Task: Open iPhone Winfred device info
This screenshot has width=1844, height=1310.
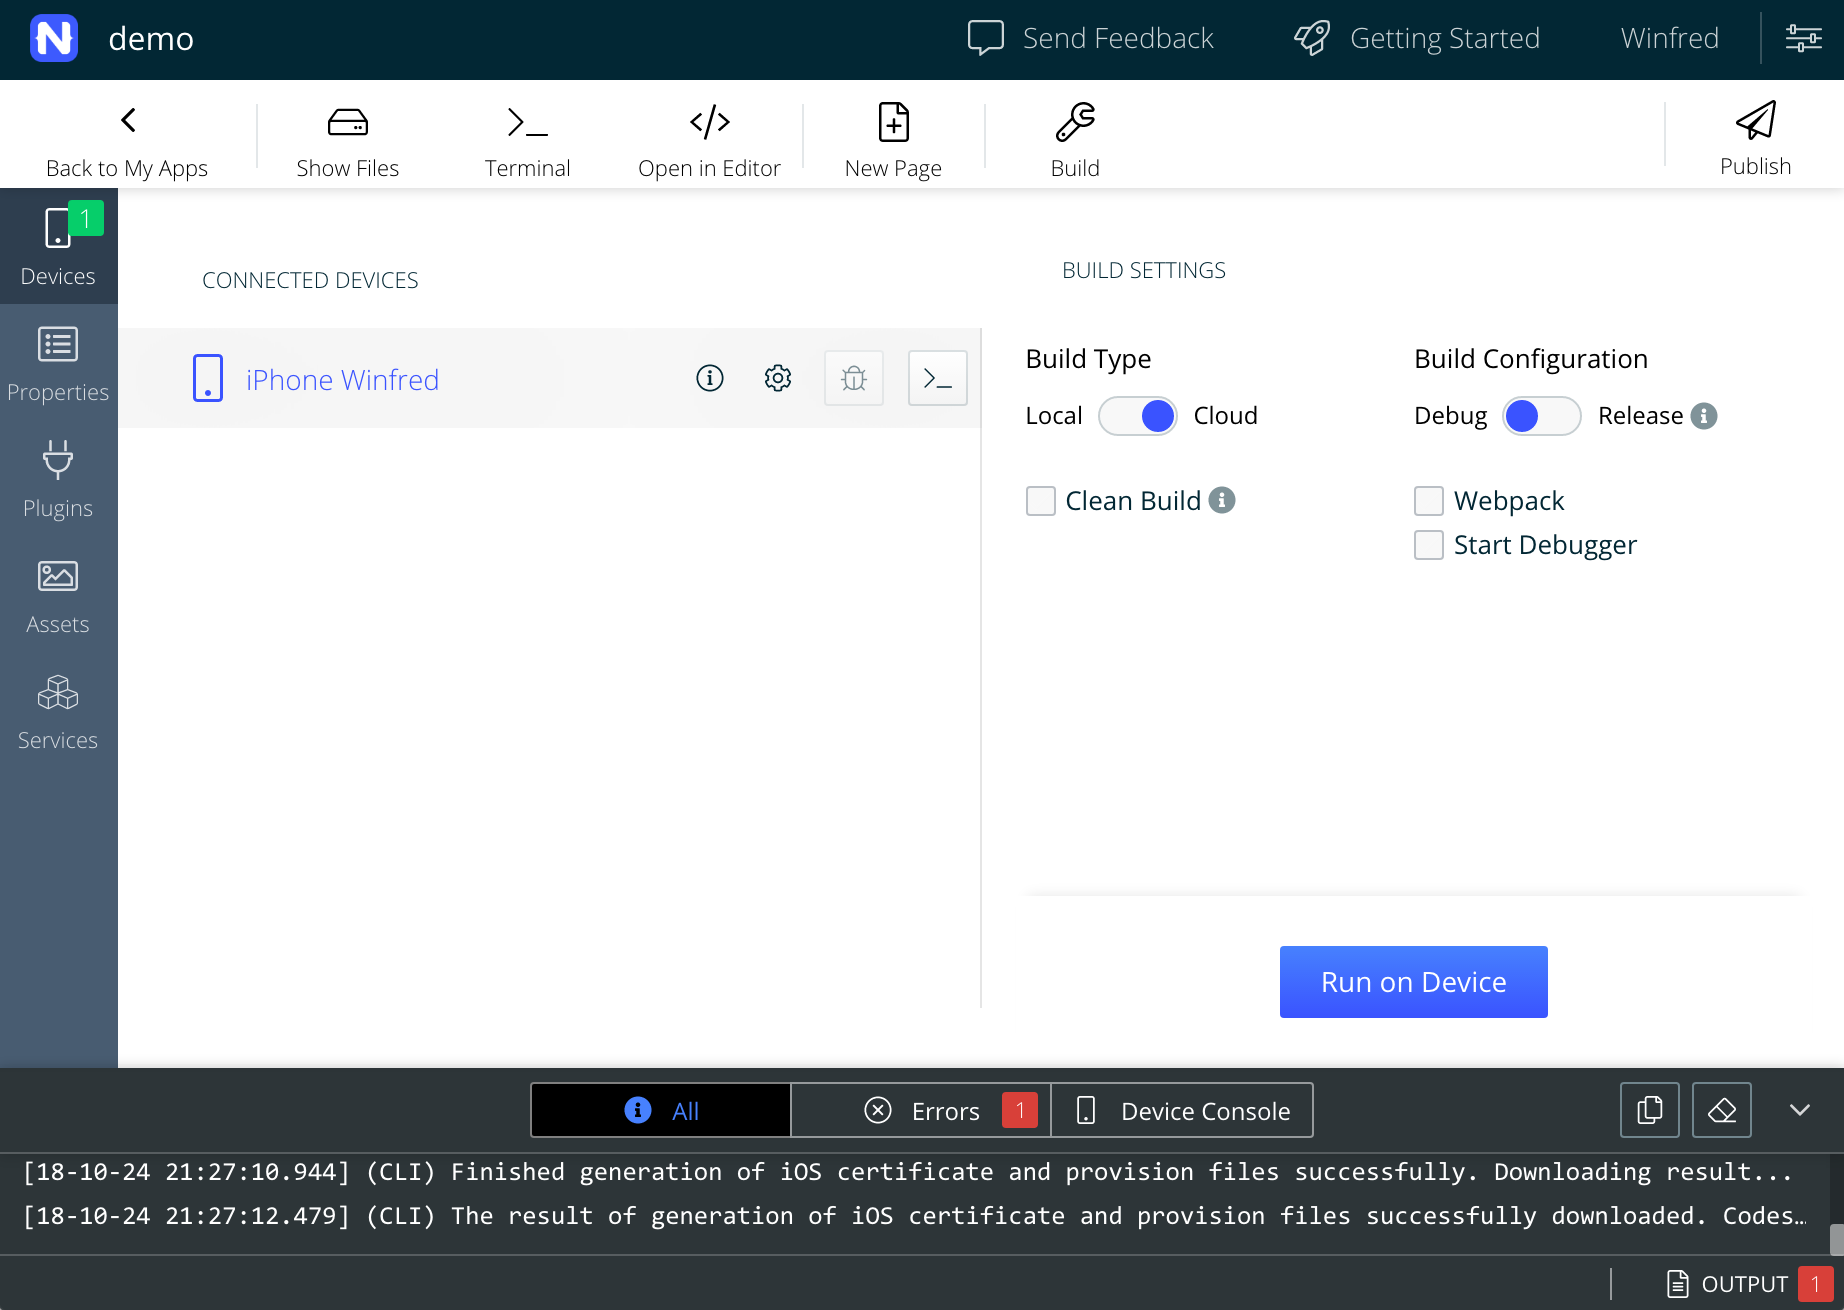Action: coord(710,378)
